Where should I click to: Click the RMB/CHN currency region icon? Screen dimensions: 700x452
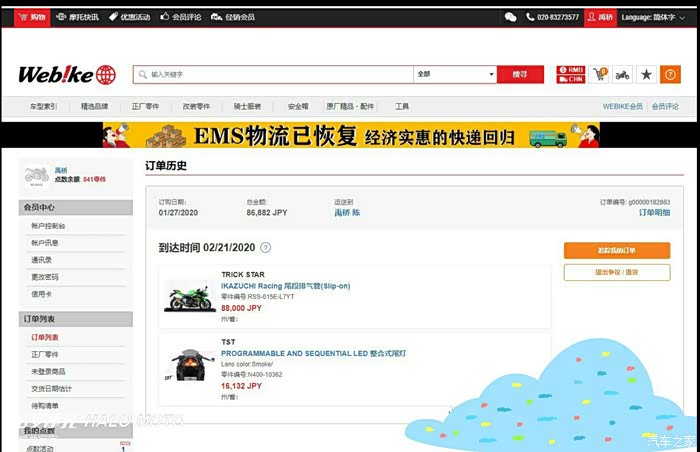point(571,75)
